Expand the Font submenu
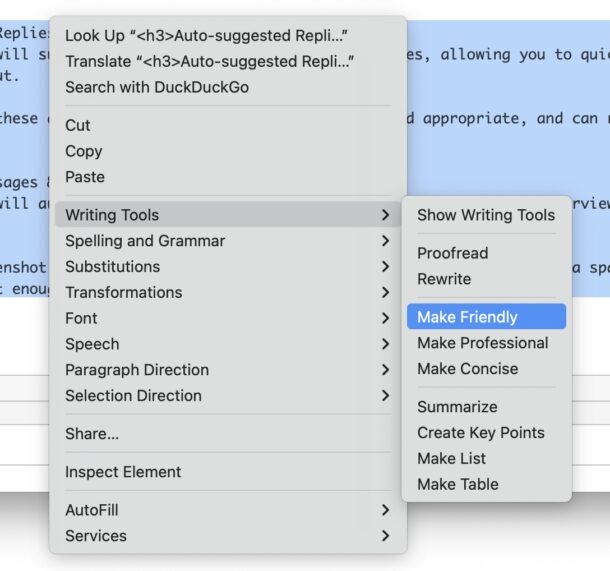 [x=81, y=318]
